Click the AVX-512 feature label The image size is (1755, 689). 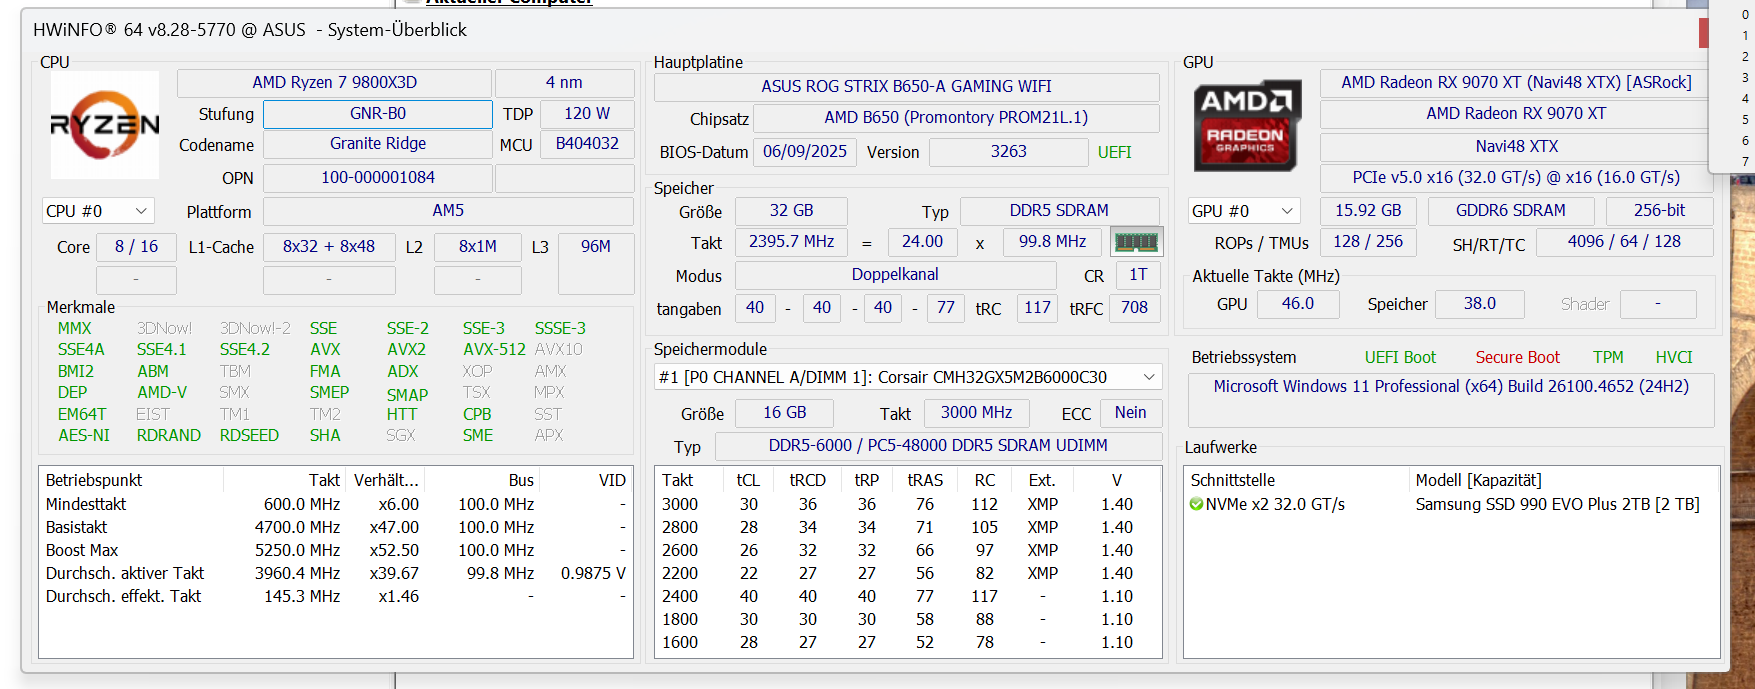pyautogui.click(x=494, y=350)
